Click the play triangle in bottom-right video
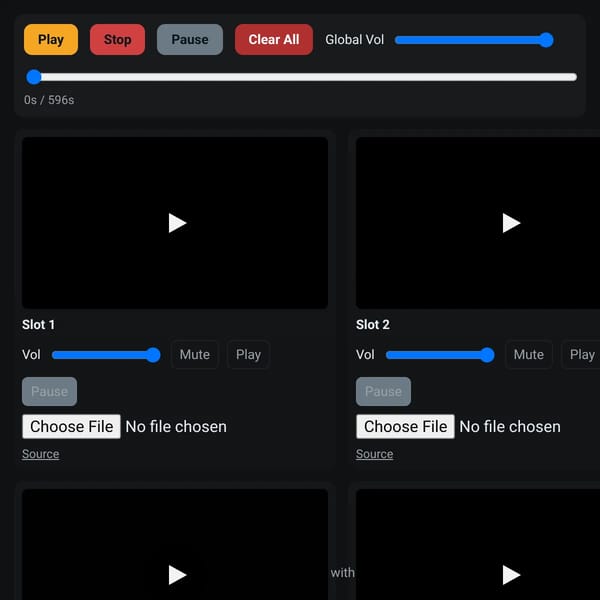The height and width of the screenshot is (600, 600). [511, 575]
